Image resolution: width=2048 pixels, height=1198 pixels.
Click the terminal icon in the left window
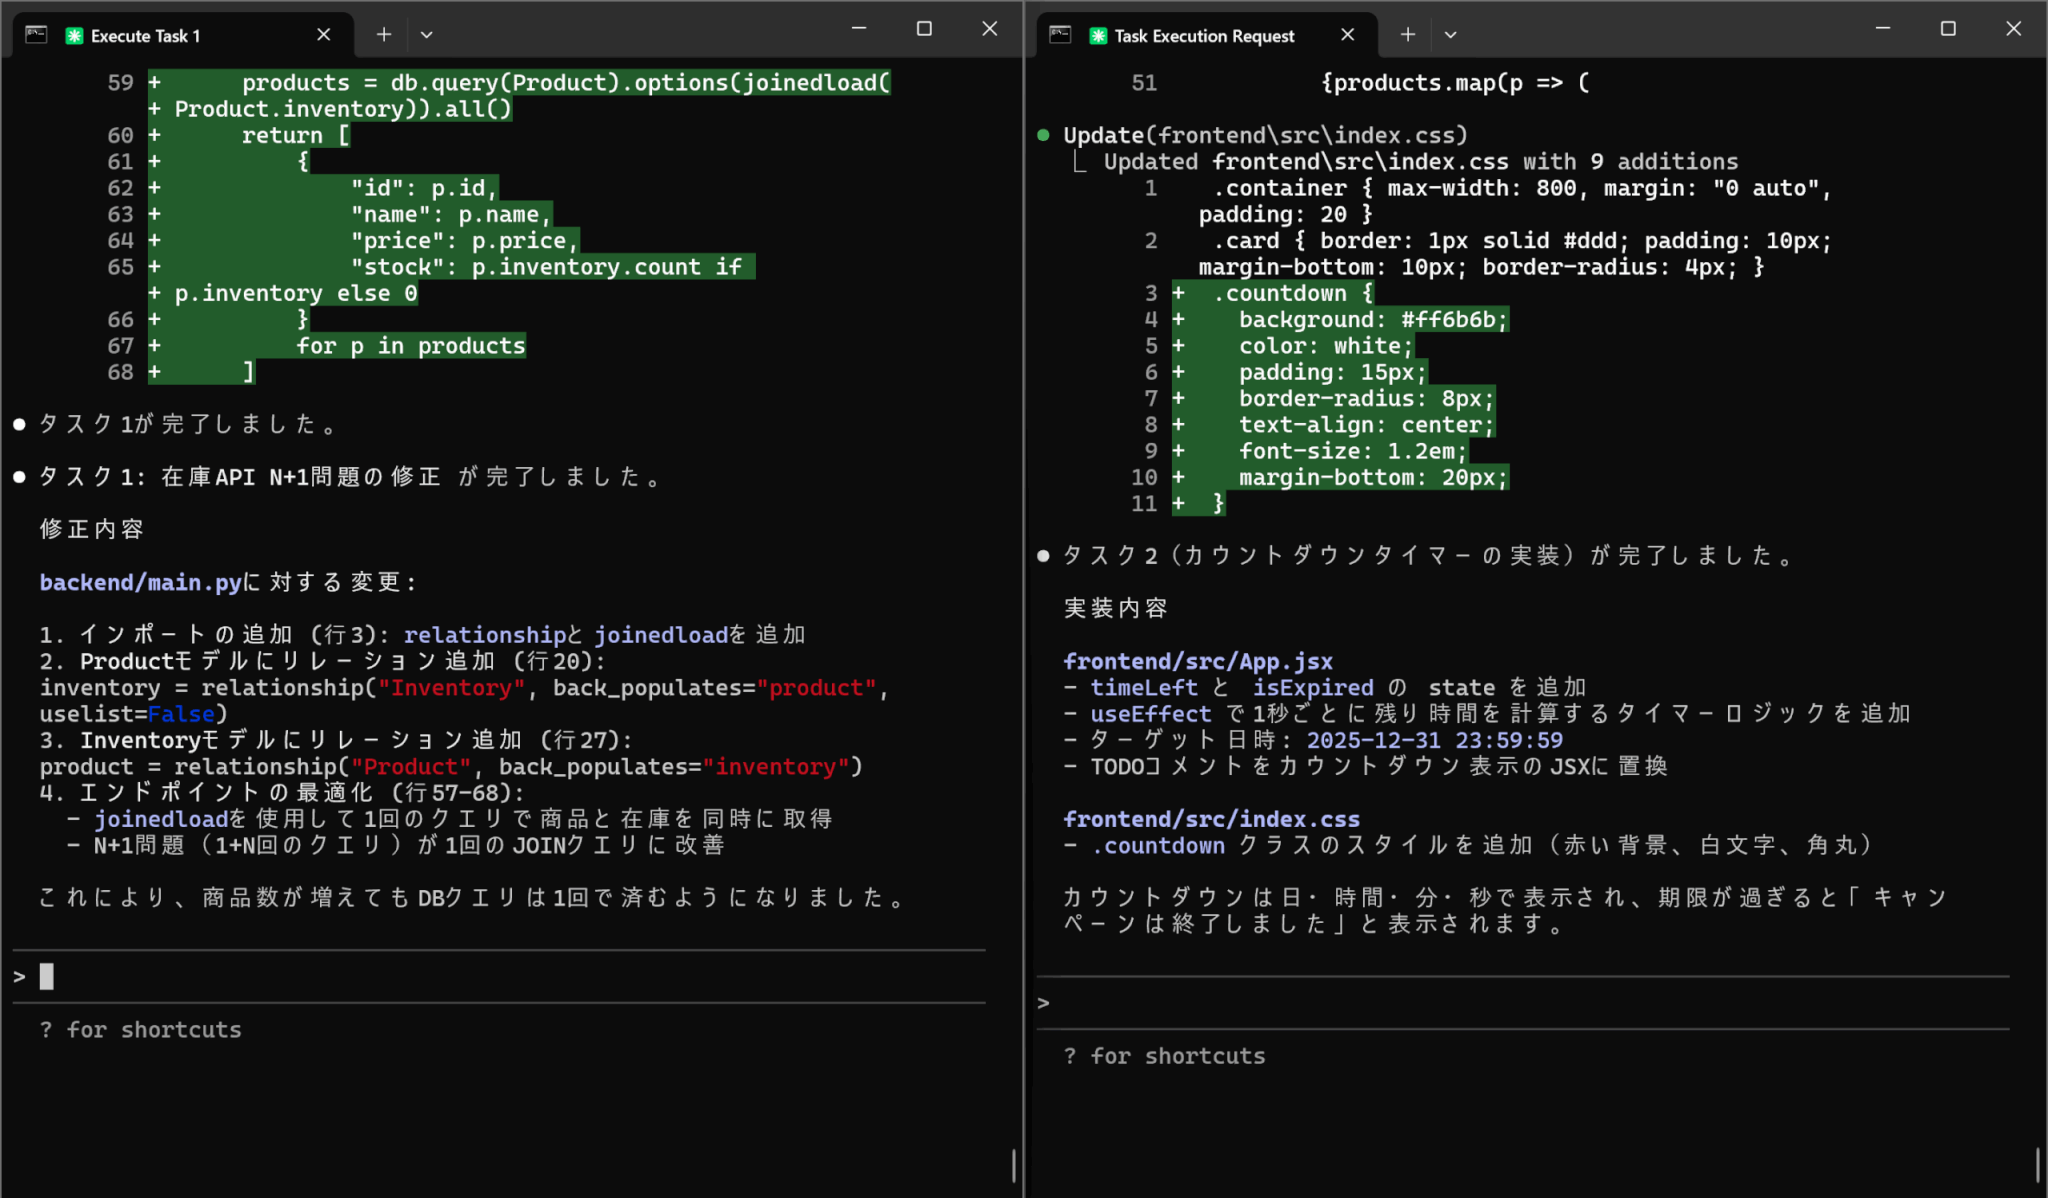(36, 35)
